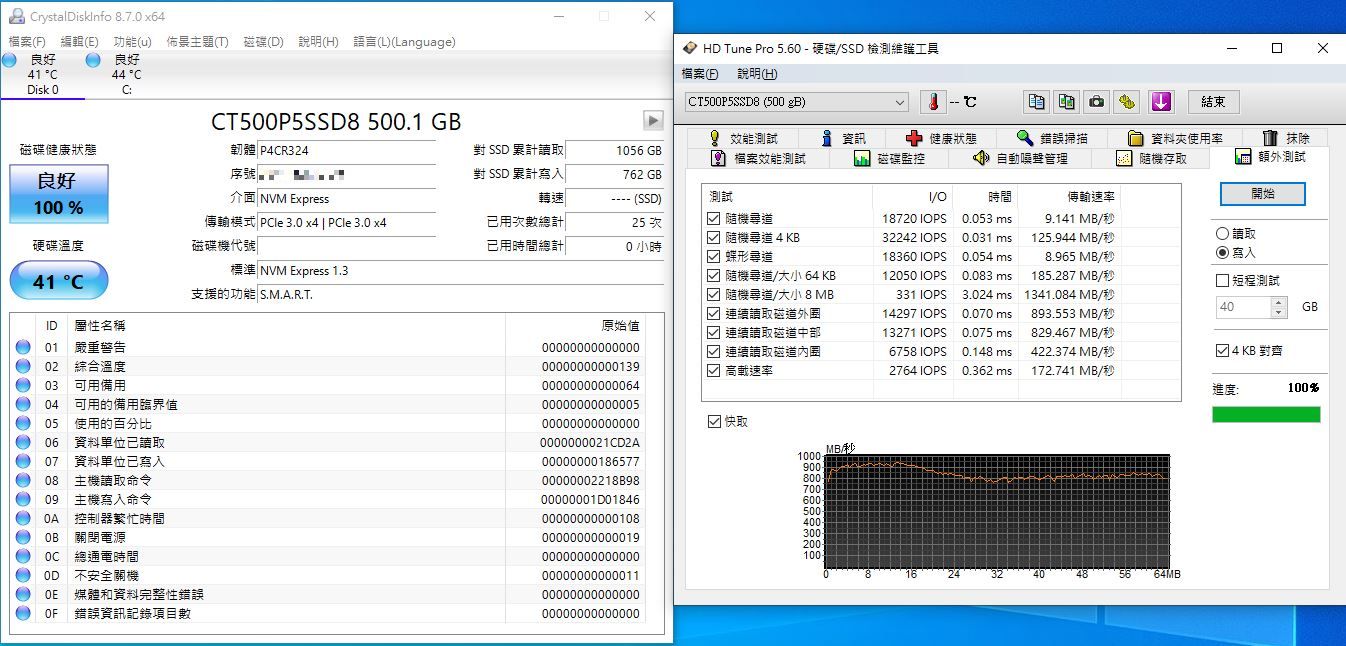Open 語言(L)(Language) menu
Image resolution: width=1346 pixels, height=646 pixels.
point(404,42)
